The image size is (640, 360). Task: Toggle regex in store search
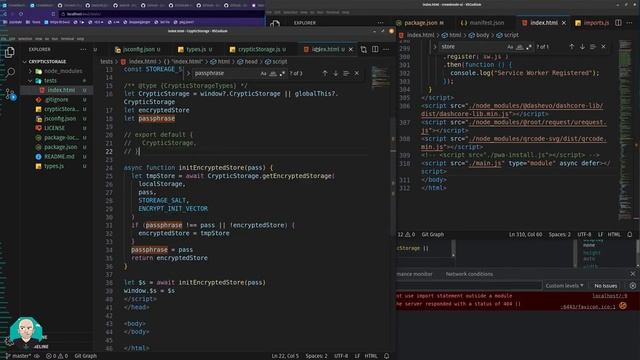click(x=529, y=47)
